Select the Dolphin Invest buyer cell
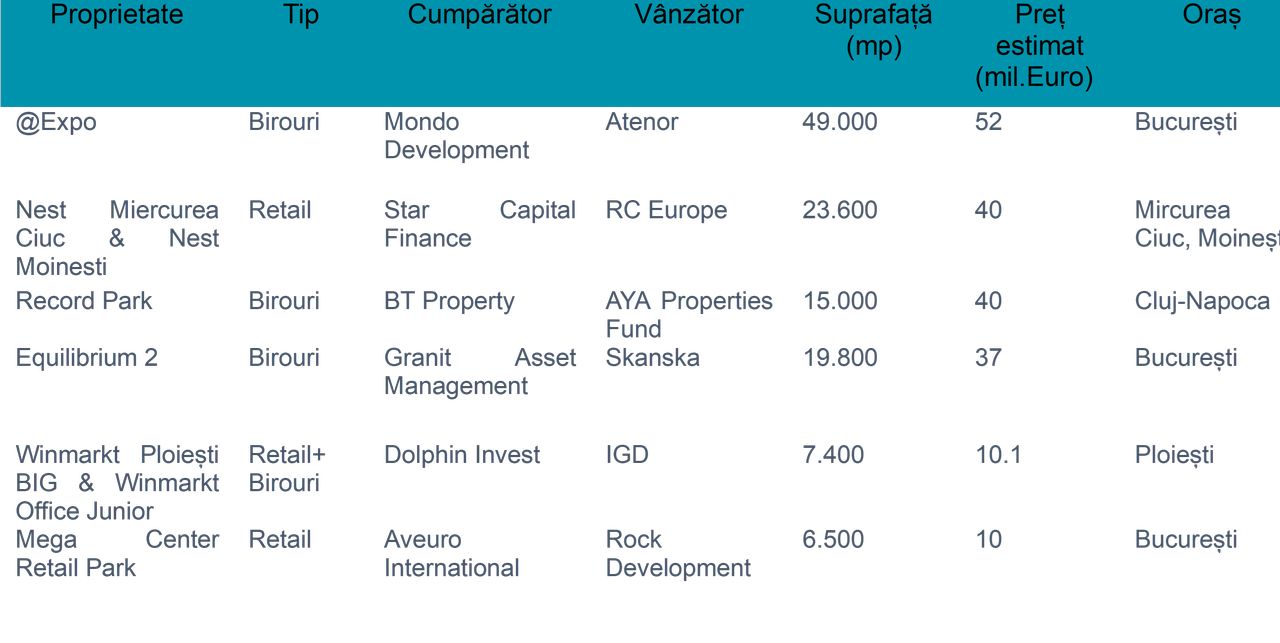This screenshot has width=1280, height=643. click(x=462, y=455)
